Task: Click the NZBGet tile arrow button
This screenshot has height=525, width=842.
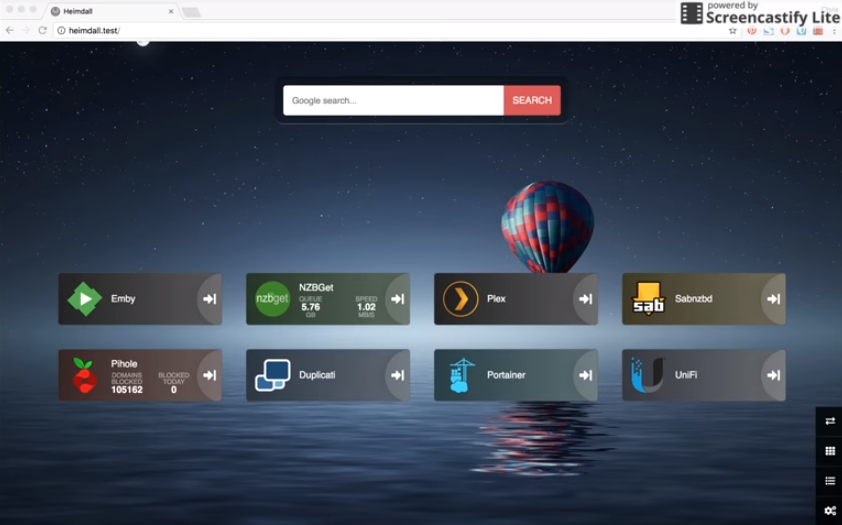Action: coord(397,299)
